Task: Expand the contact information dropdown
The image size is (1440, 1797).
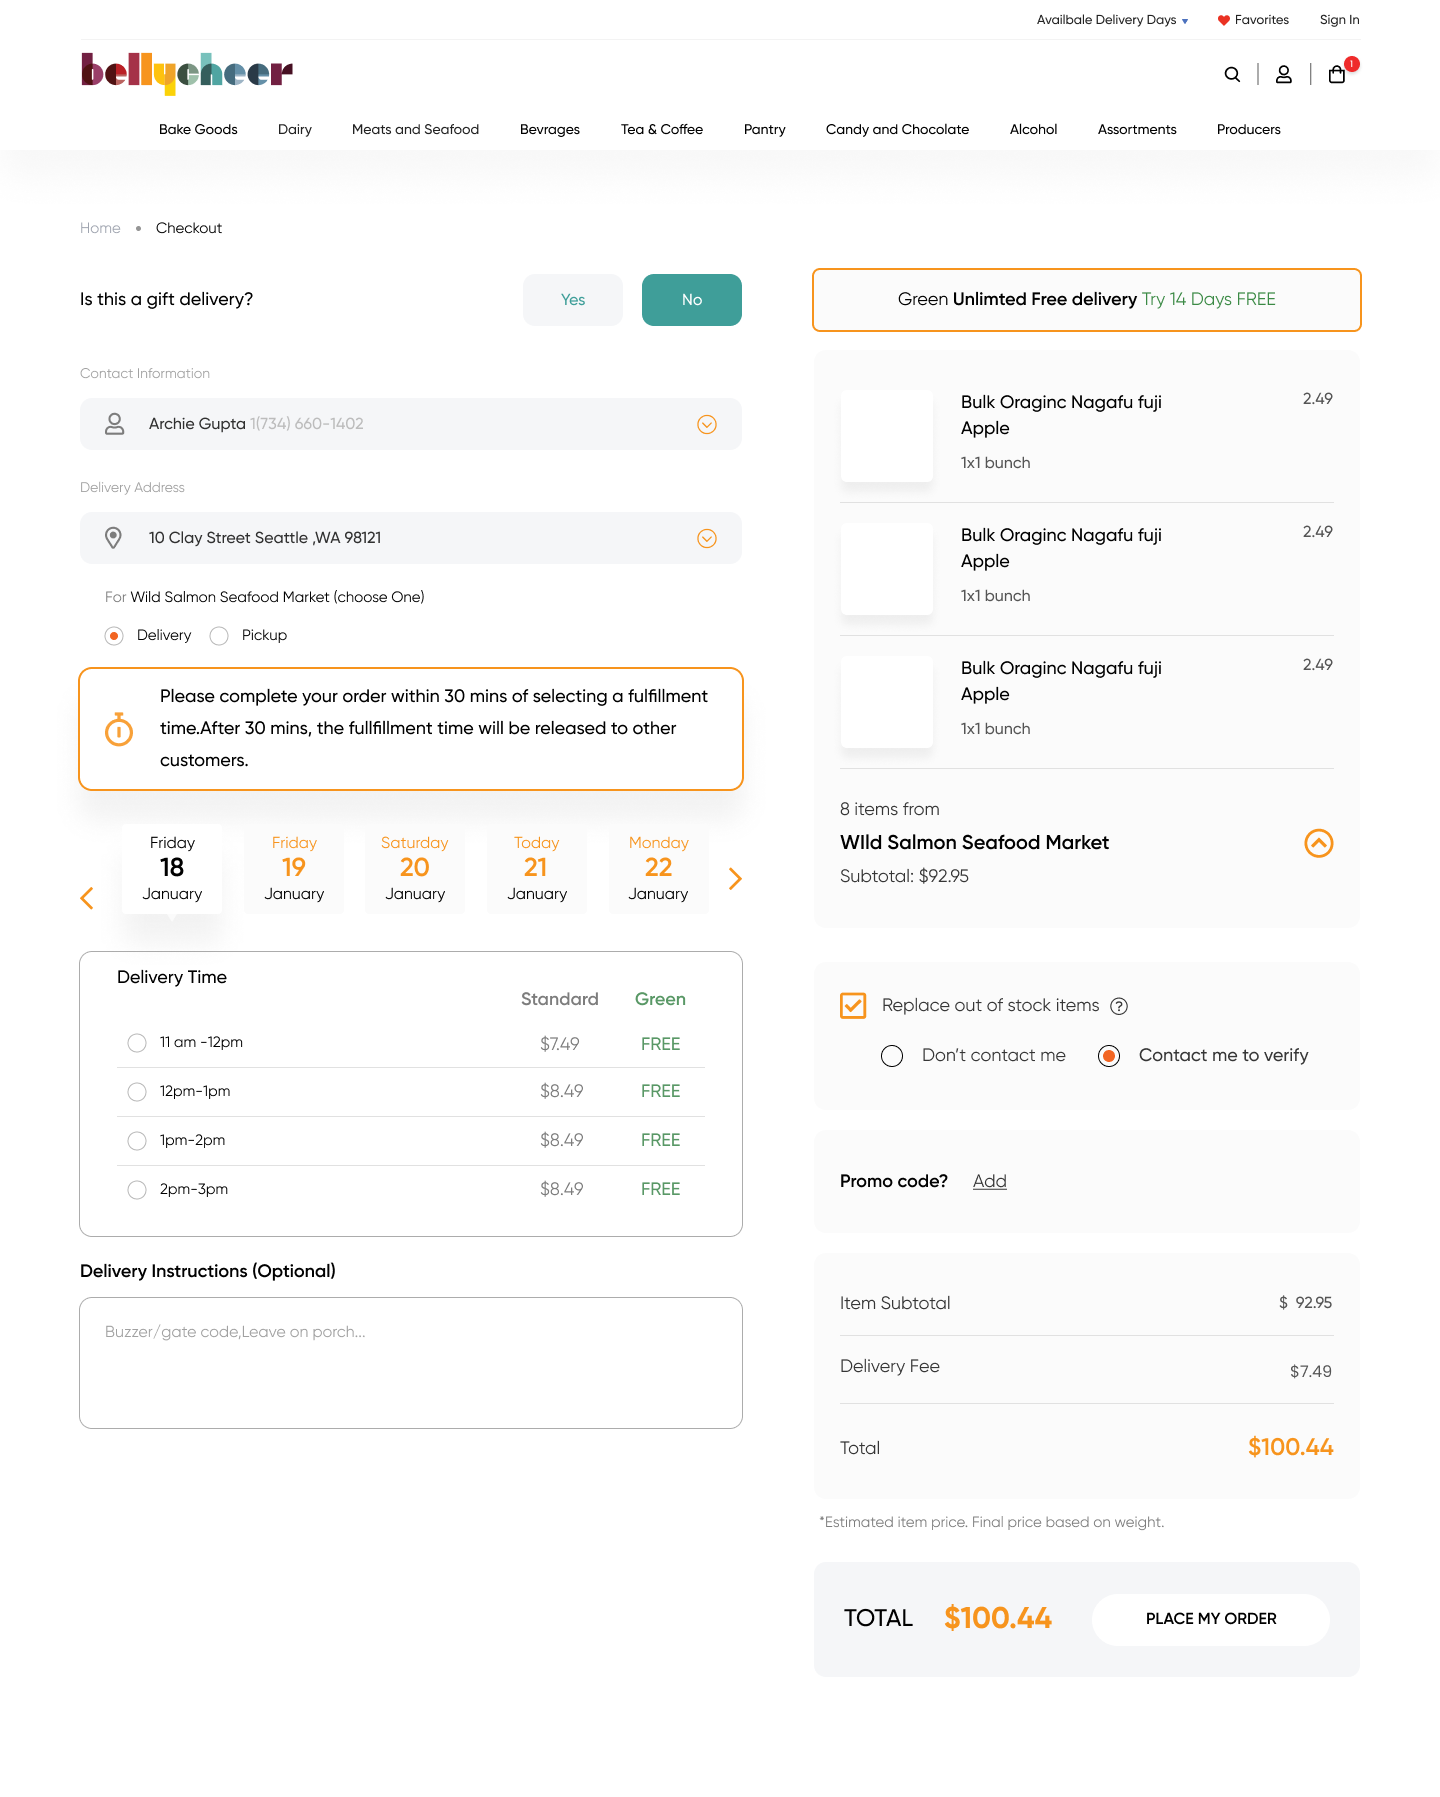Action: (x=707, y=425)
